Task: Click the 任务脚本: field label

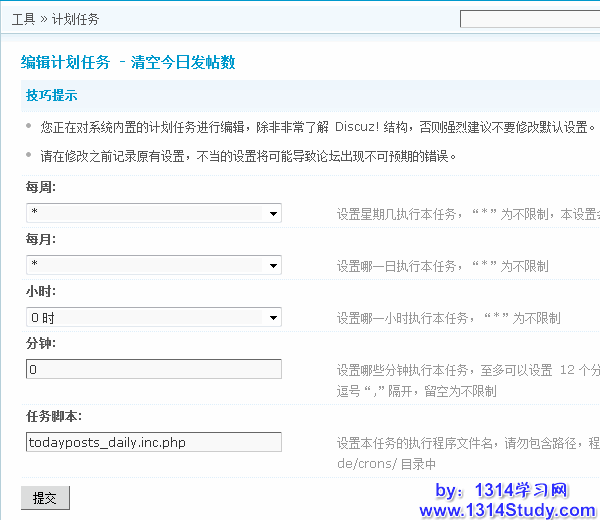Action: point(54,416)
